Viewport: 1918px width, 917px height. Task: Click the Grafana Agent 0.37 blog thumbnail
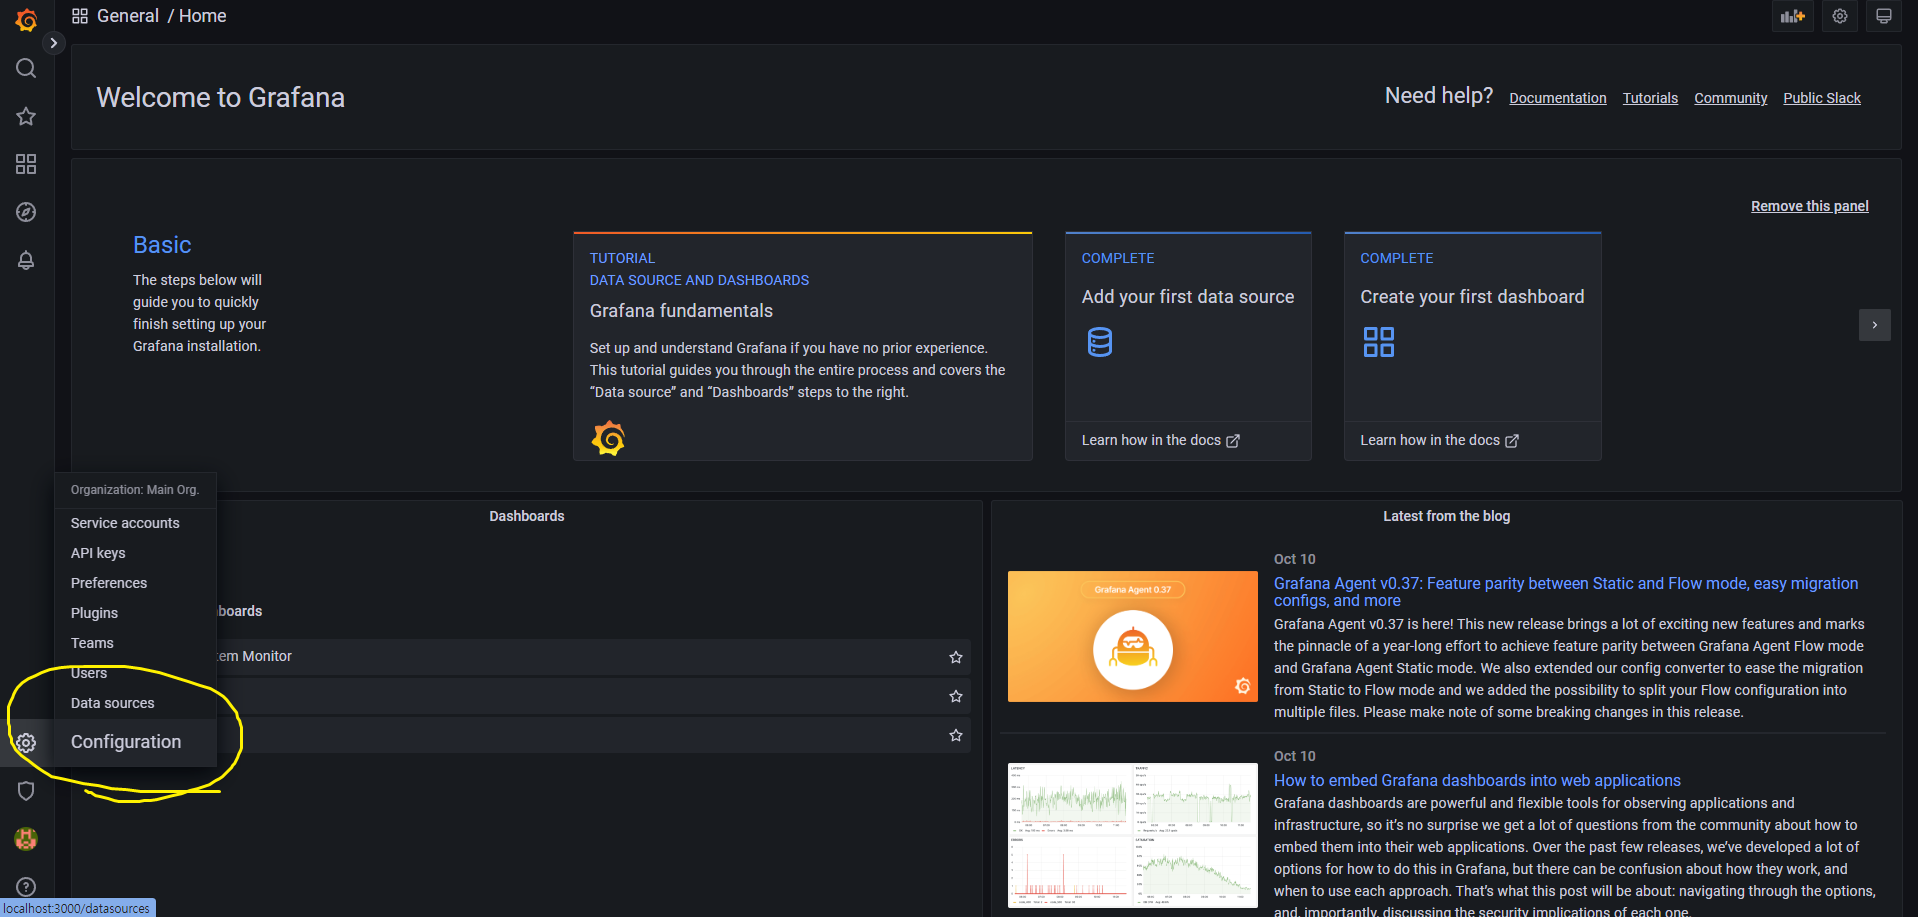pos(1133,636)
